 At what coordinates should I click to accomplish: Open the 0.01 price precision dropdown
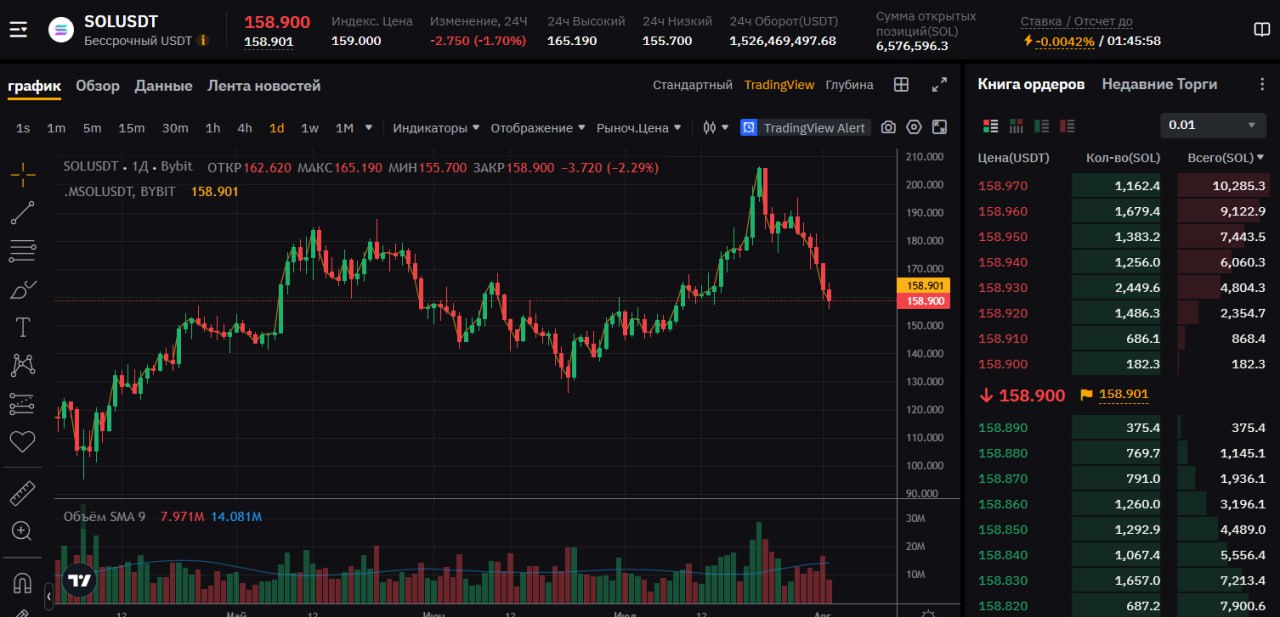pyautogui.click(x=1214, y=125)
